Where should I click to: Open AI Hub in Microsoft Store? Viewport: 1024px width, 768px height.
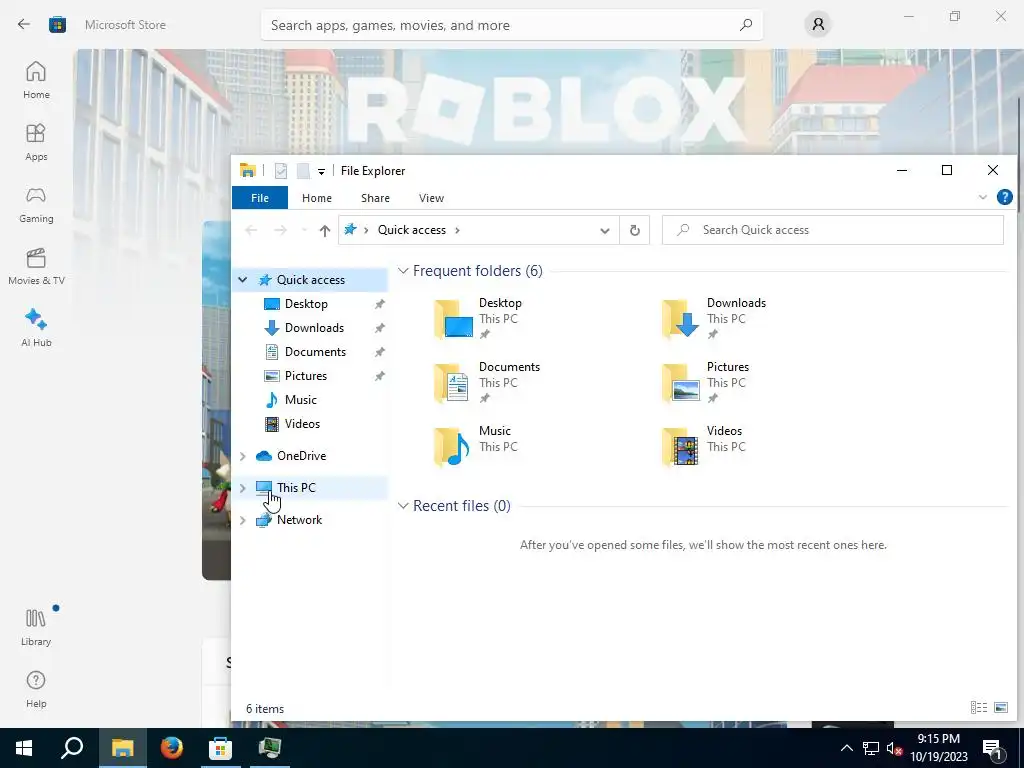[36, 328]
